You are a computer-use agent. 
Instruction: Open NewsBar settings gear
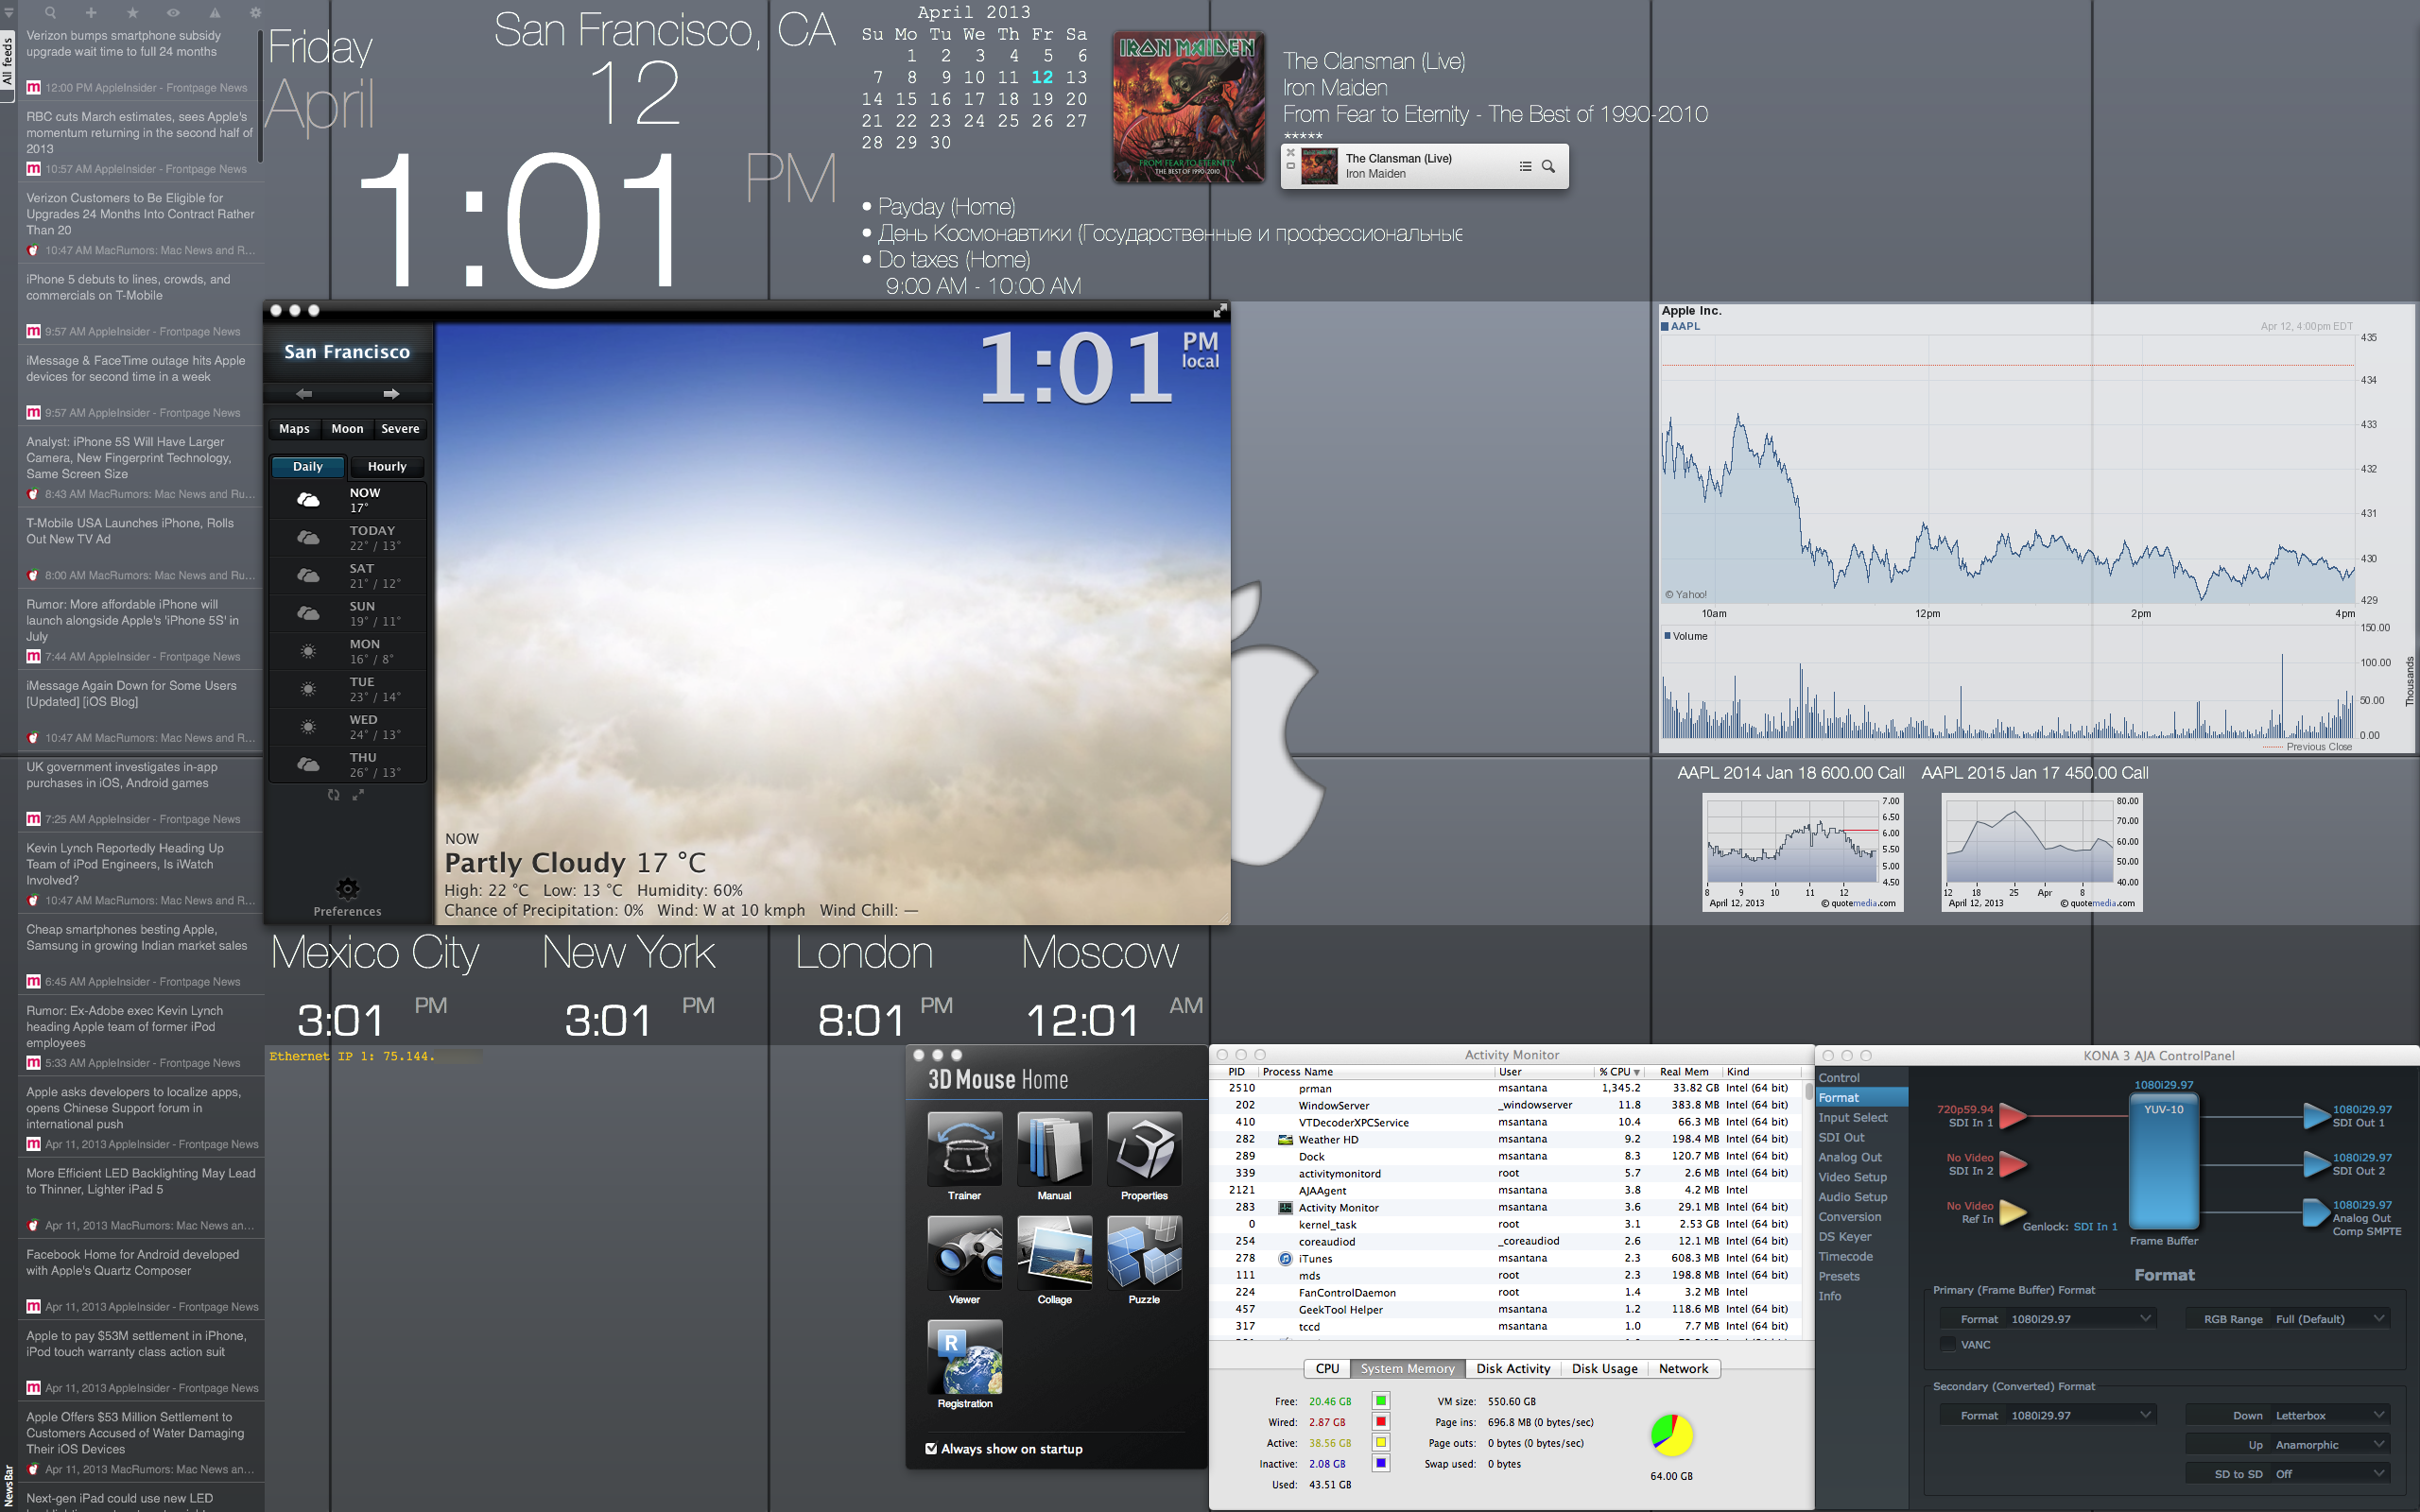tap(255, 13)
